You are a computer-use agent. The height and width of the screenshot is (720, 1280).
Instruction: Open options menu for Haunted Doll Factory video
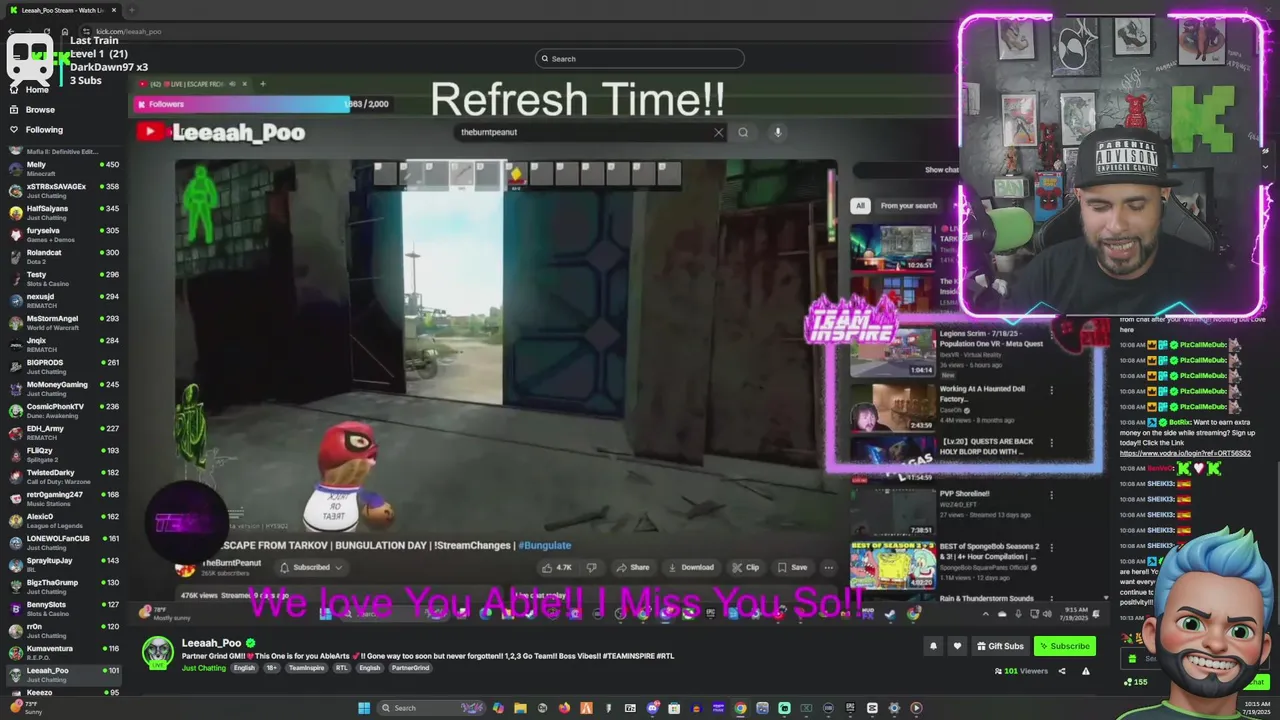tap(1051, 390)
